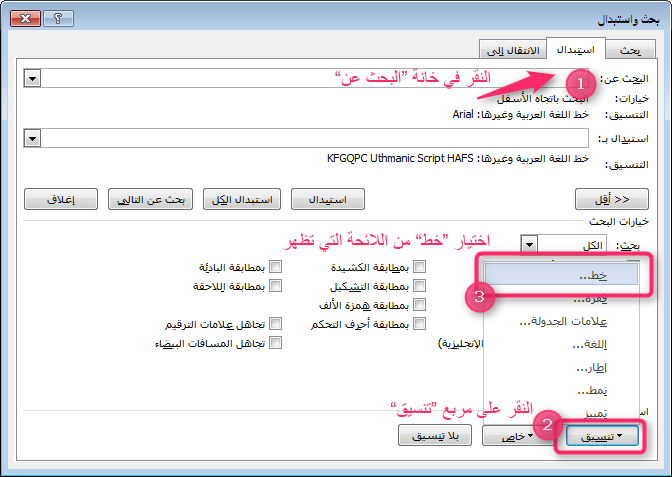Tick the تجاهل علامات الترقيم checkbox
This screenshot has width=672, height=477.
pyautogui.click(x=276, y=324)
